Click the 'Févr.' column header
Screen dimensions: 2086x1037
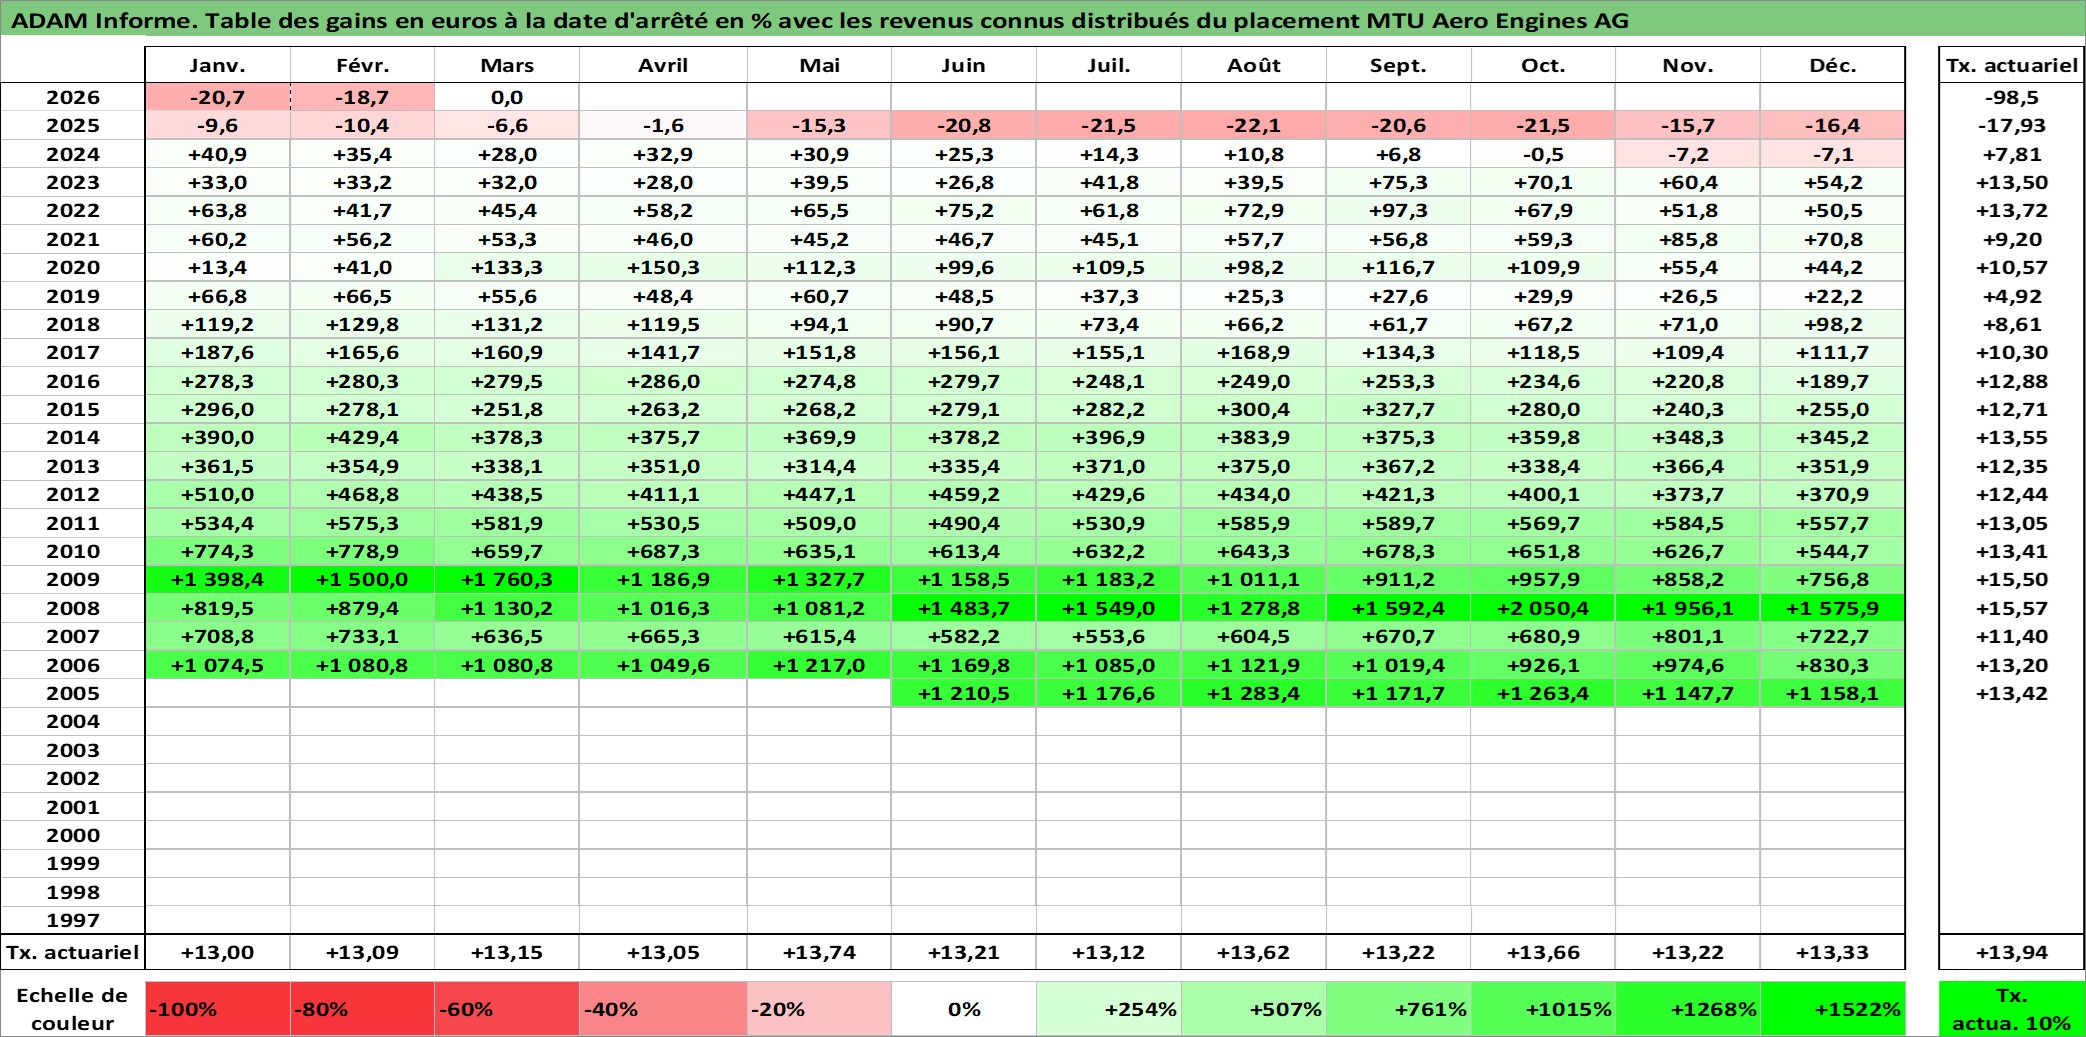pyautogui.click(x=363, y=65)
